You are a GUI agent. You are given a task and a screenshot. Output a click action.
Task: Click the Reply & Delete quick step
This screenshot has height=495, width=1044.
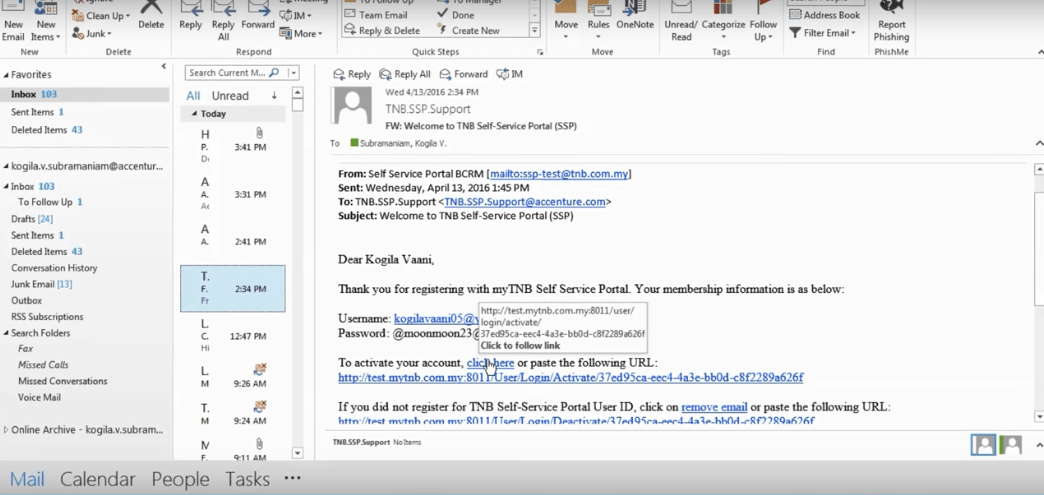click(x=382, y=30)
